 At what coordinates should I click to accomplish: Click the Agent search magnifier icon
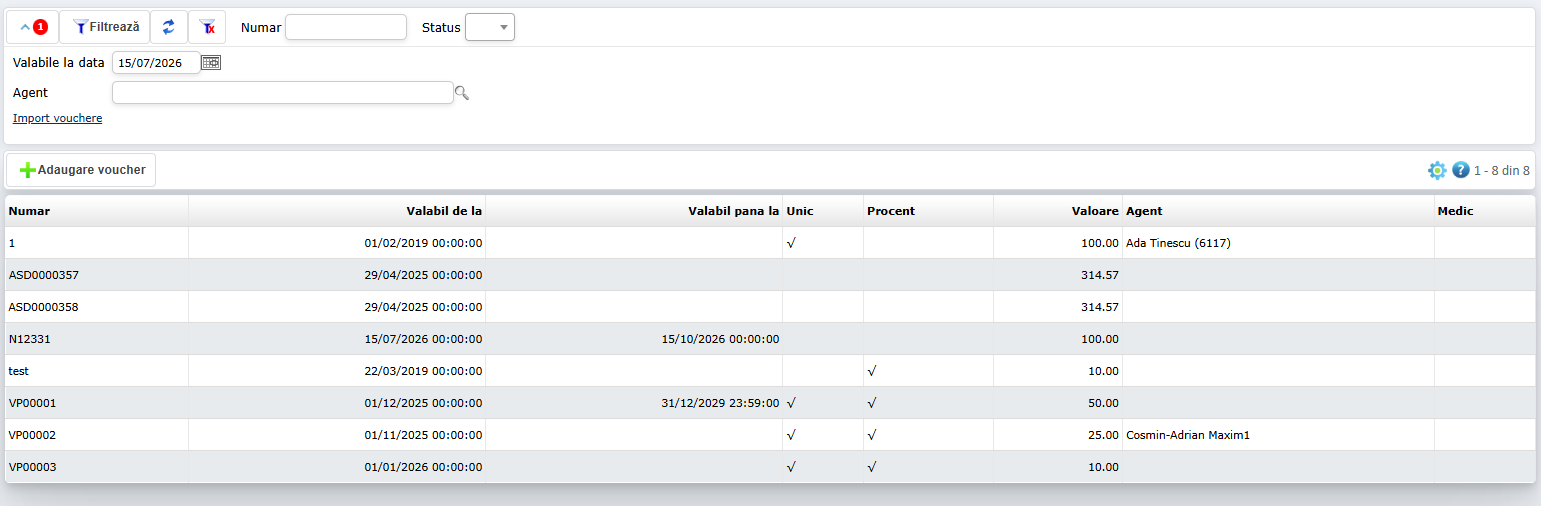(462, 93)
